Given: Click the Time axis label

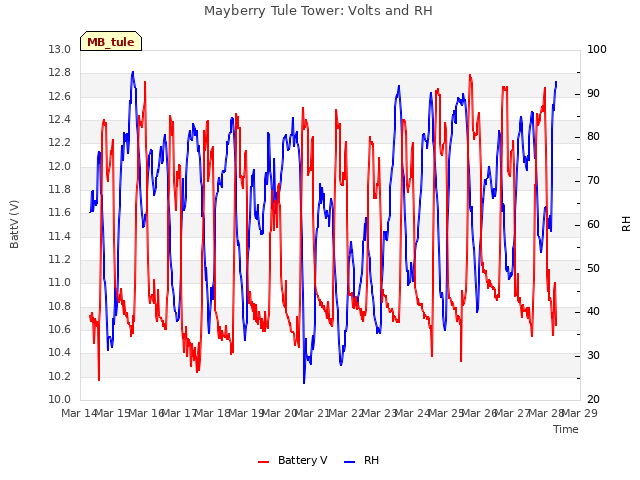Looking at the screenshot, I should (x=566, y=429).
